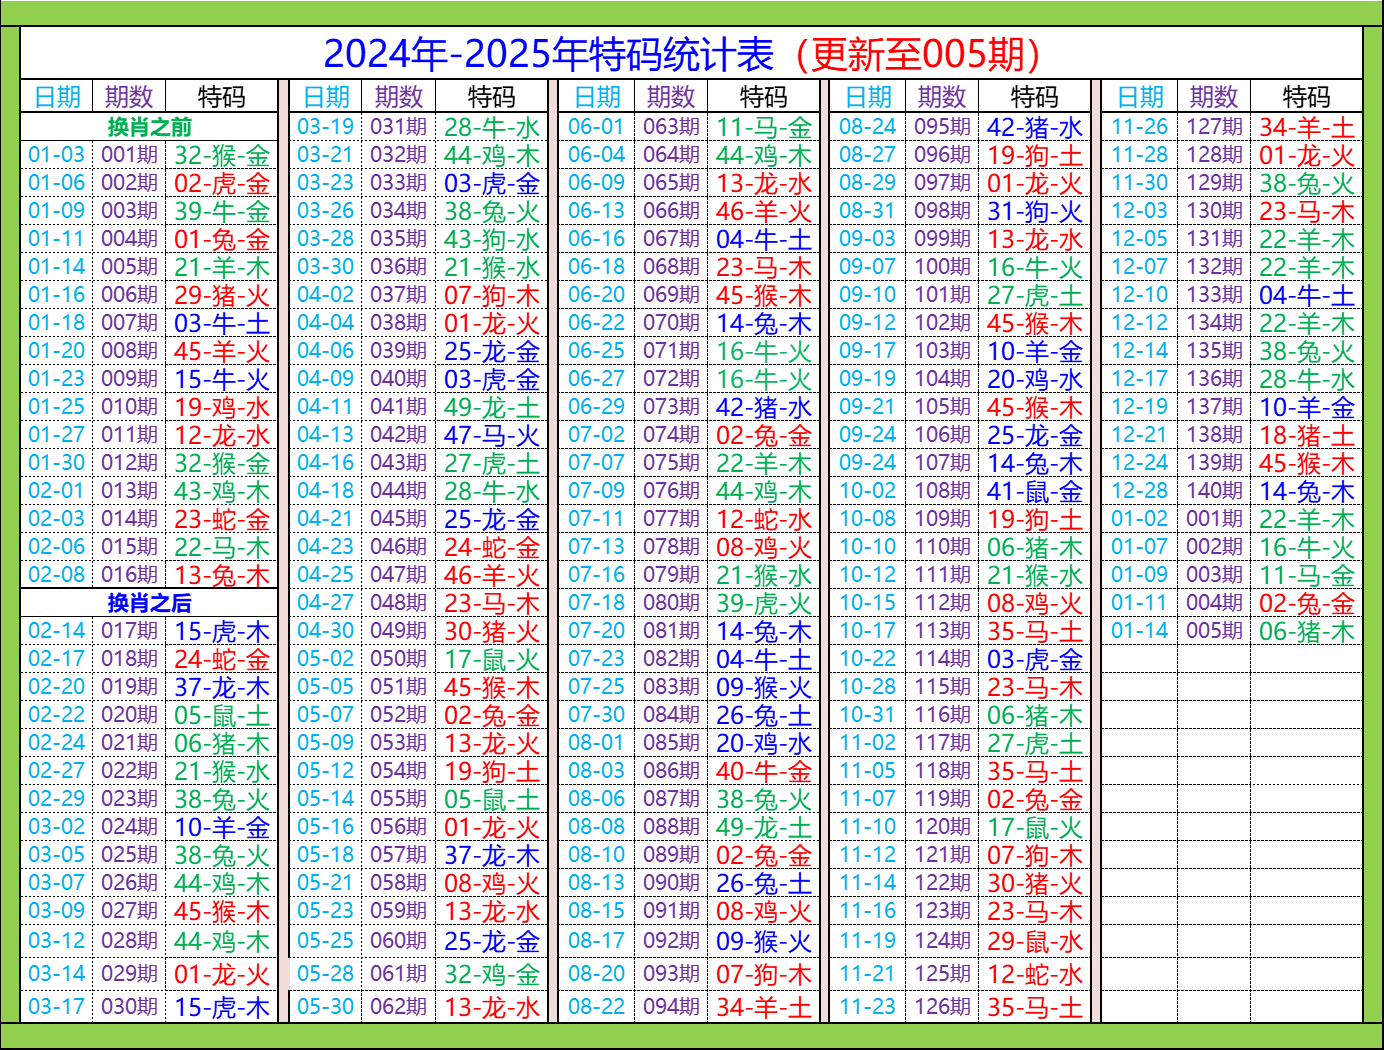
Task: Click the 特码 value in the 116期 row
Action: pos(1034,715)
